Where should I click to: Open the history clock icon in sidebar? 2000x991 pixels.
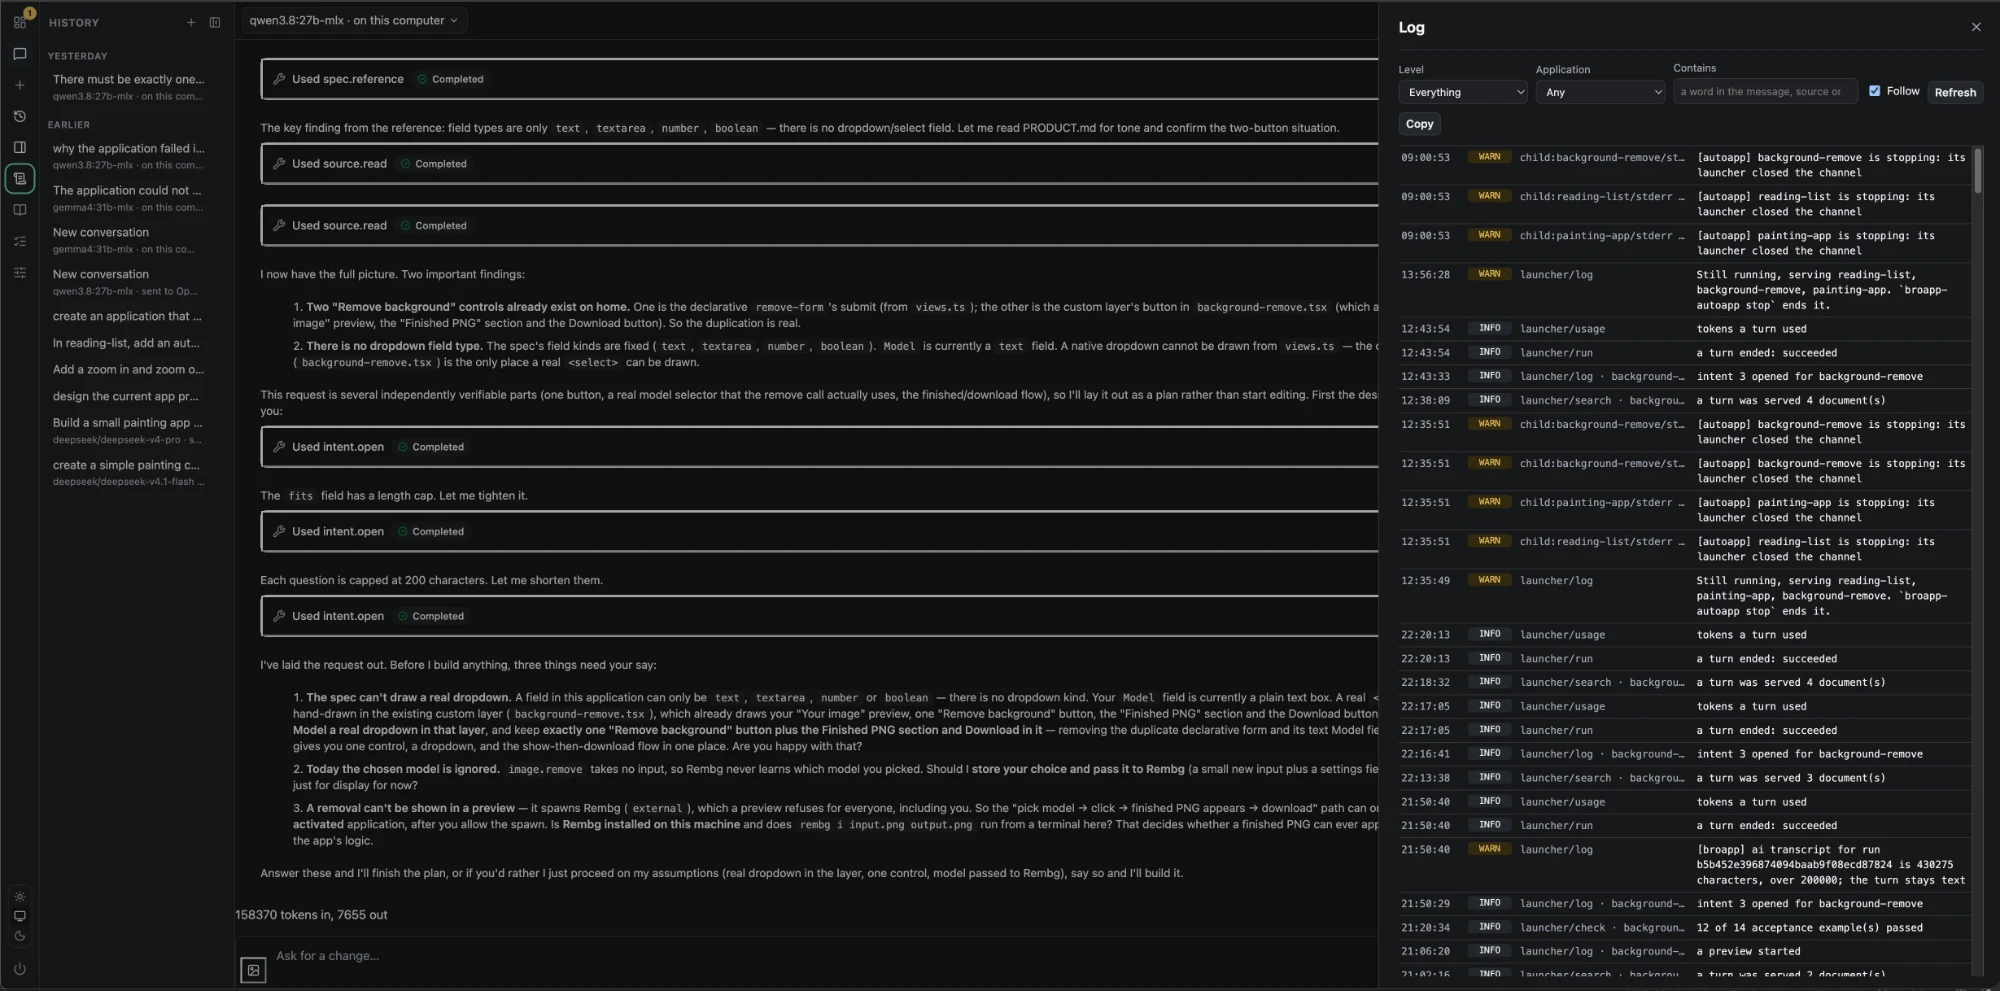click(20, 116)
